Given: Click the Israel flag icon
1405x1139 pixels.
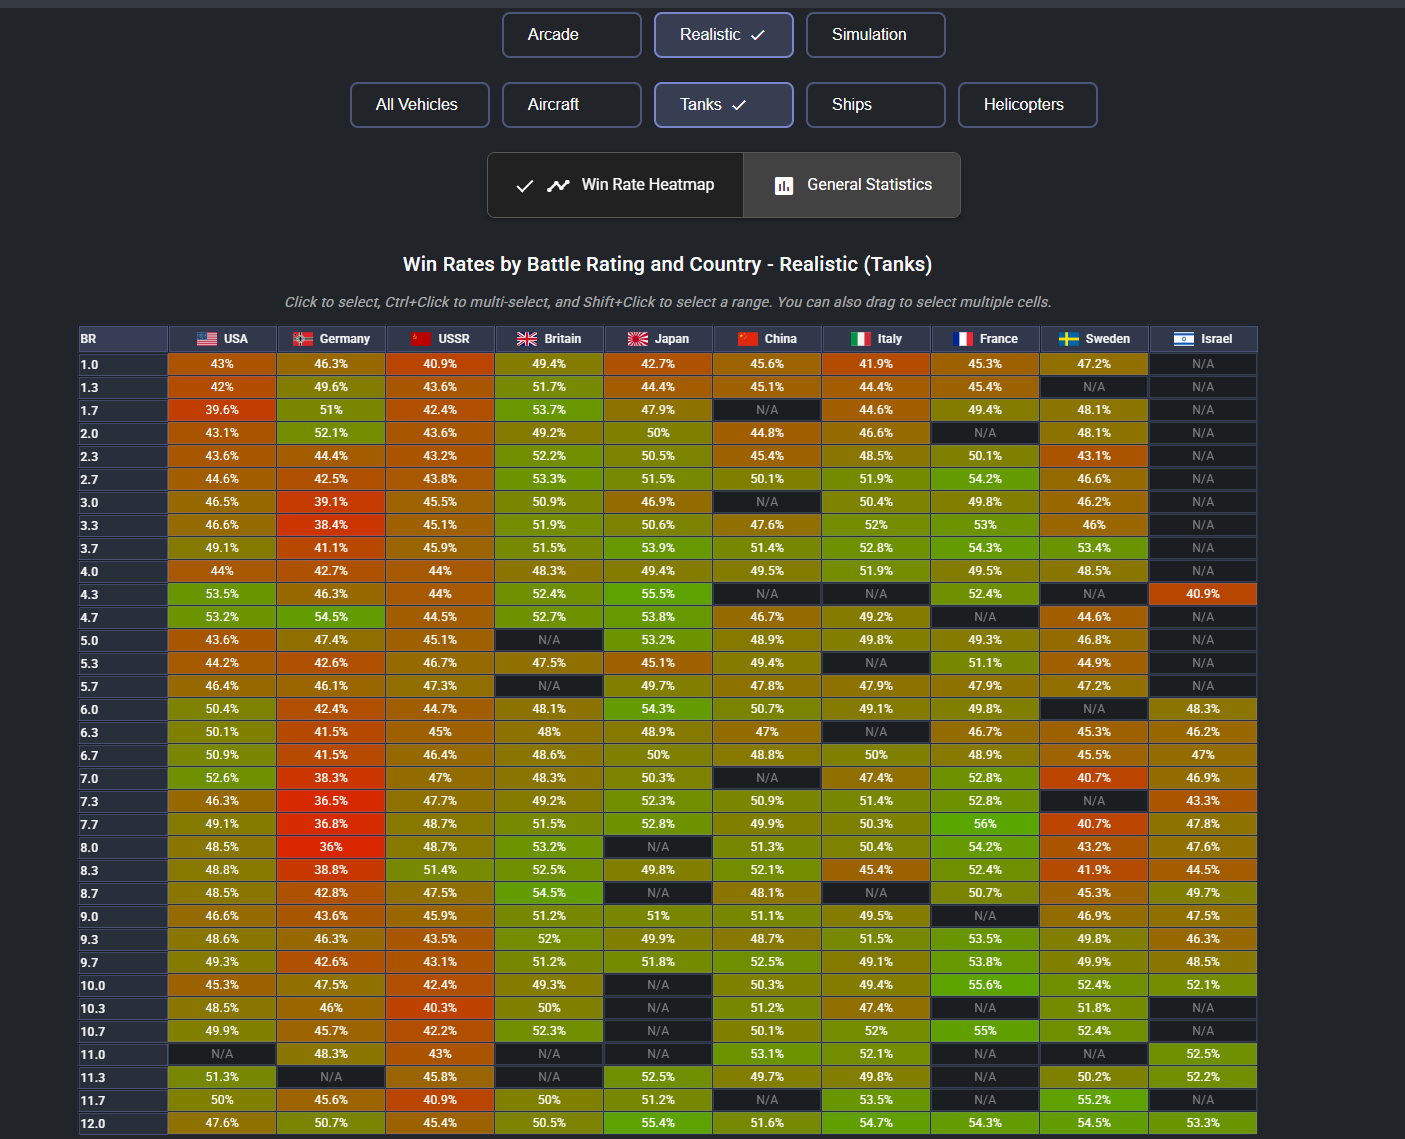Looking at the screenshot, I should tap(1184, 339).
